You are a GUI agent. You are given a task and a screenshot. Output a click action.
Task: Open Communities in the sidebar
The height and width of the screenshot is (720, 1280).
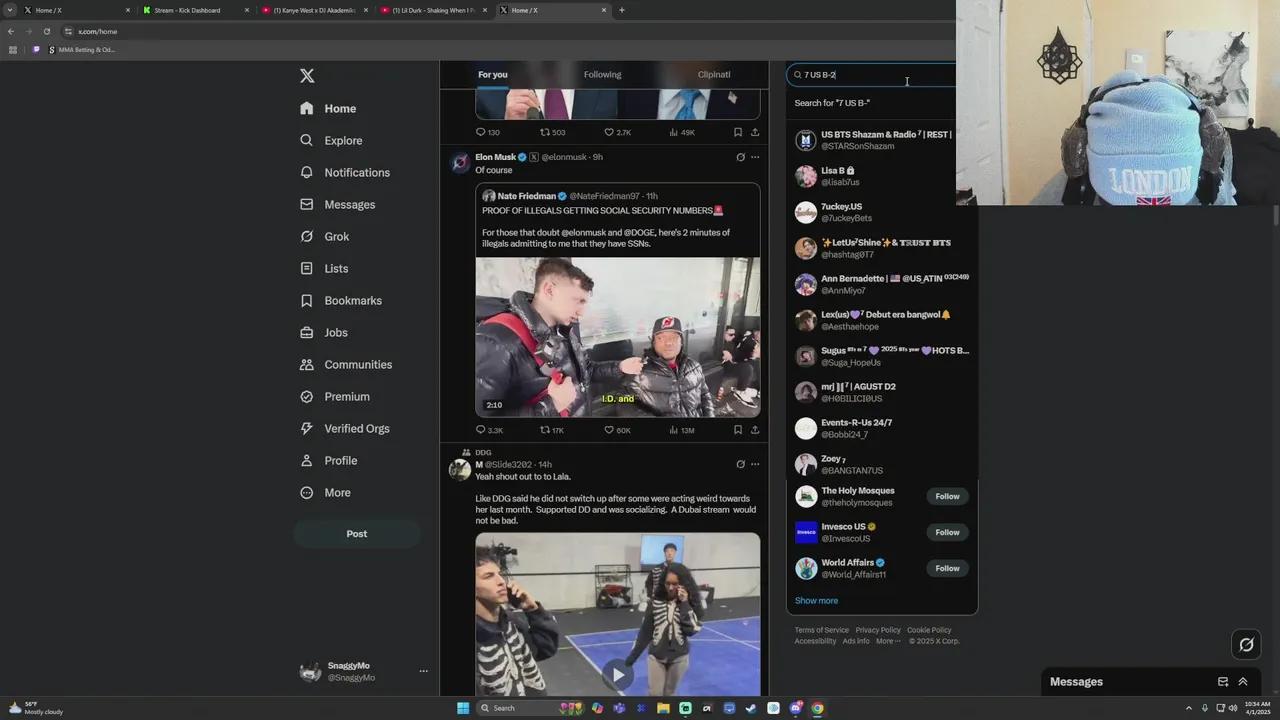346,364
